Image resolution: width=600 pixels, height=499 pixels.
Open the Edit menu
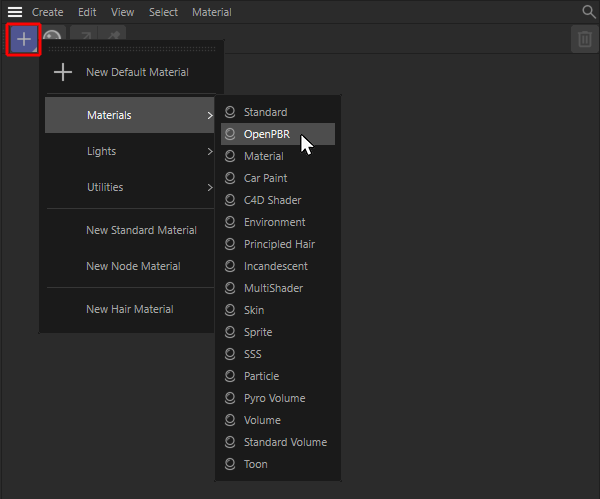[87, 12]
